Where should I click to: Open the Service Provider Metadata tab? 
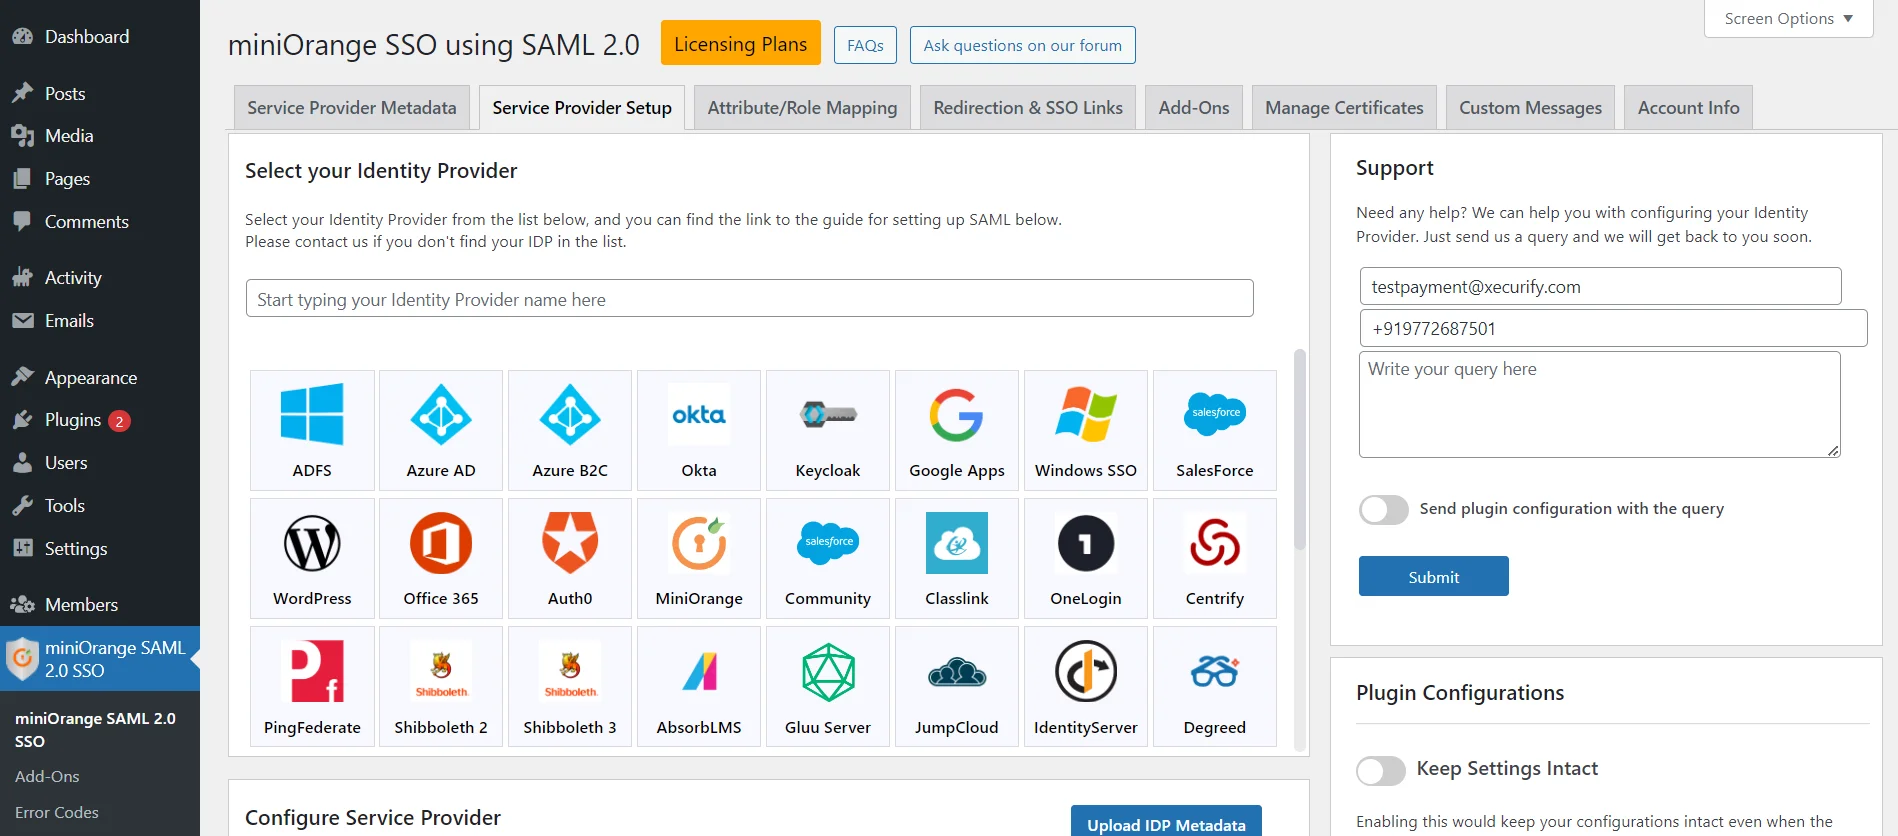352,107
